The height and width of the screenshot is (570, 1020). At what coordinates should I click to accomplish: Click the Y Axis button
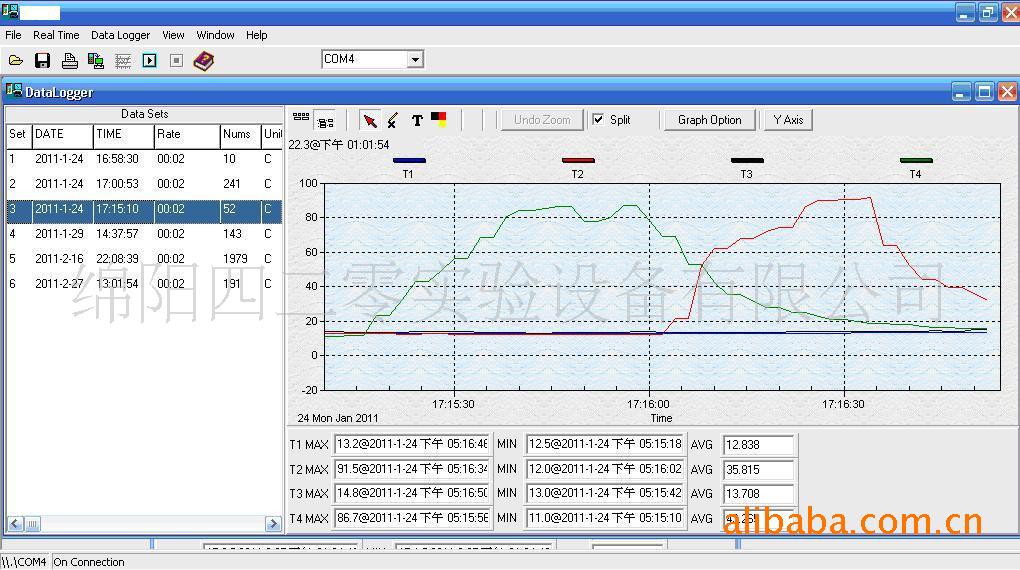[x=788, y=120]
